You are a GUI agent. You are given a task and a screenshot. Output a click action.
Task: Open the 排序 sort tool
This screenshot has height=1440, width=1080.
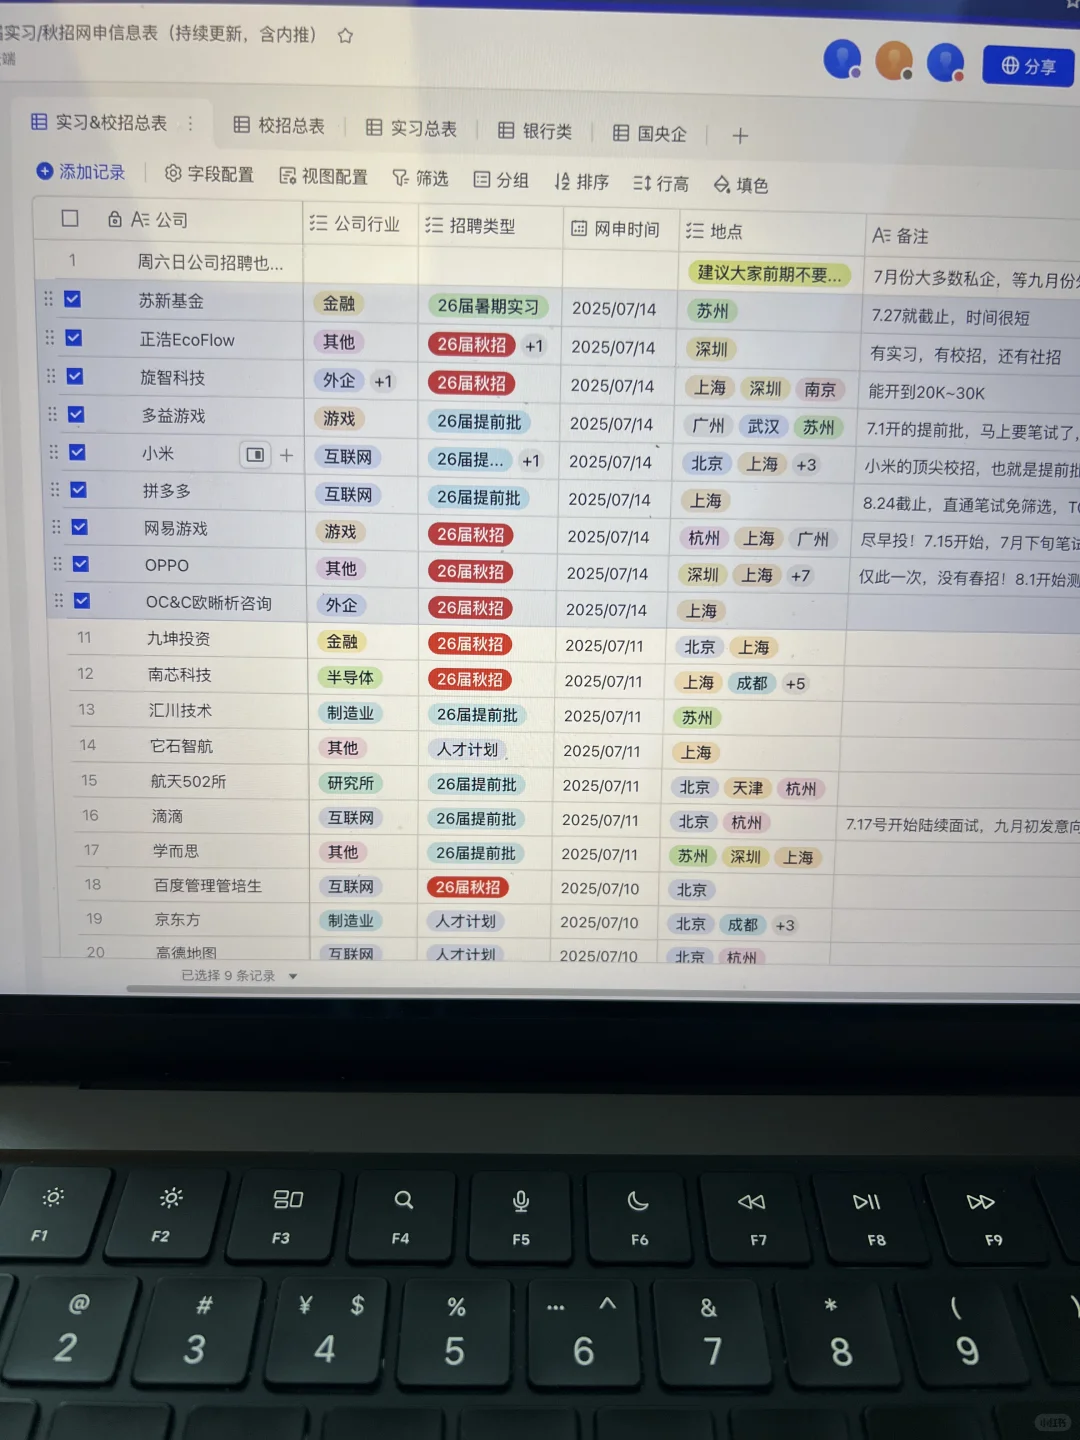pos(582,182)
